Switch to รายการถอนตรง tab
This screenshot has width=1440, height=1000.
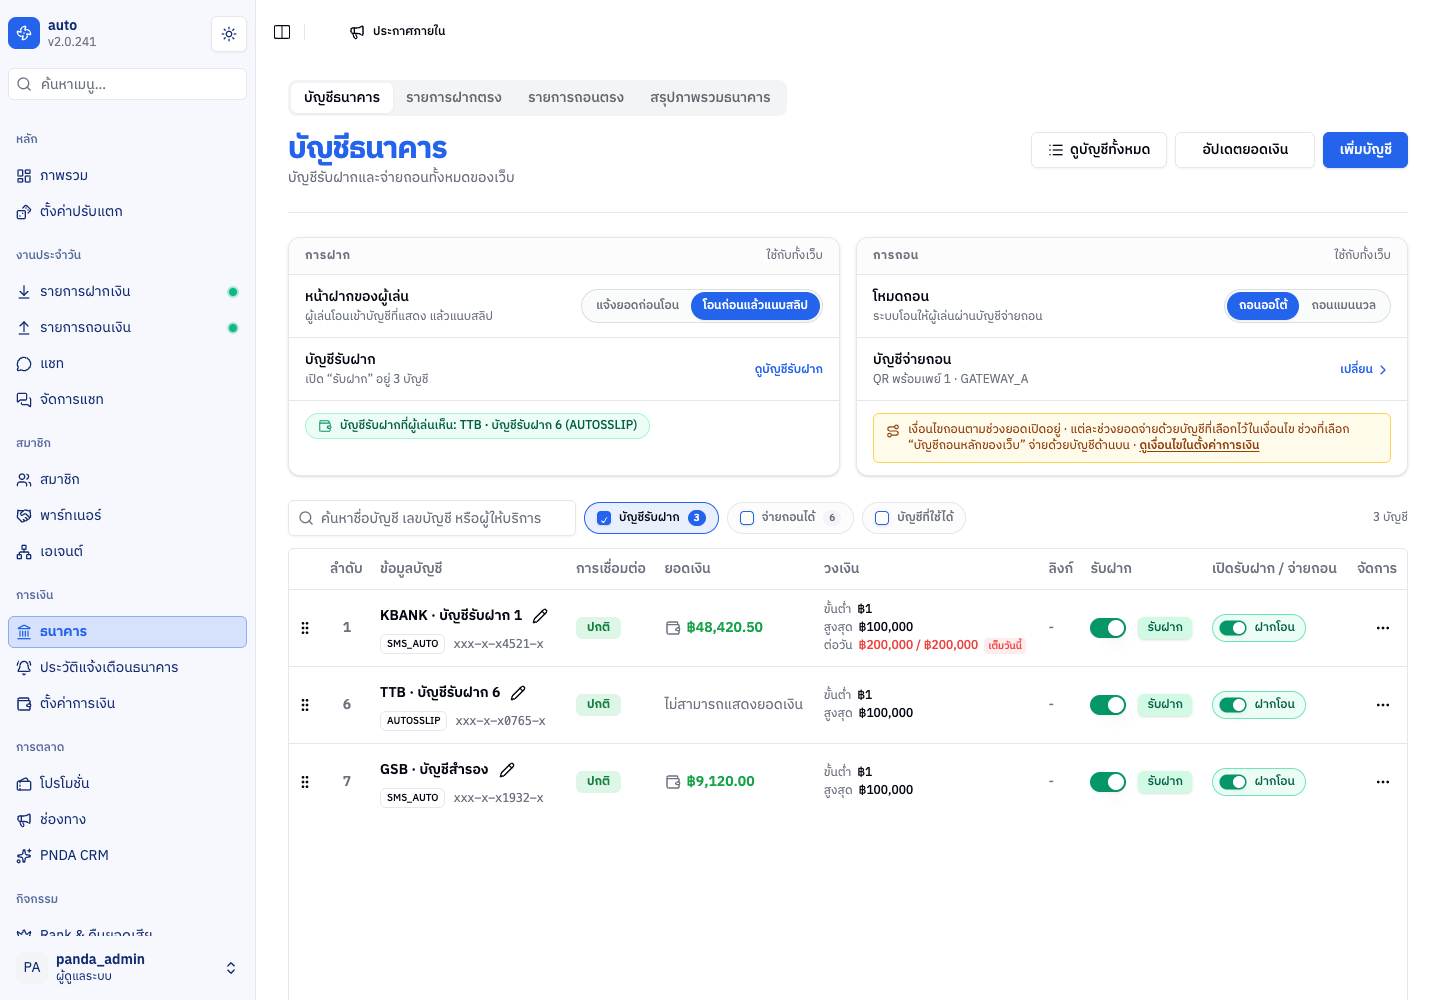point(576,98)
